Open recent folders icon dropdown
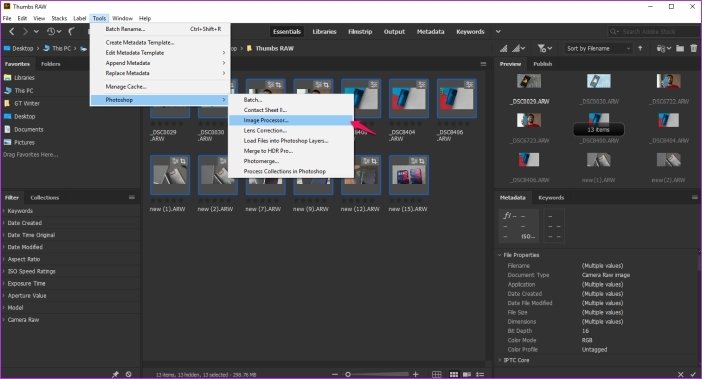 click(663, 48)
